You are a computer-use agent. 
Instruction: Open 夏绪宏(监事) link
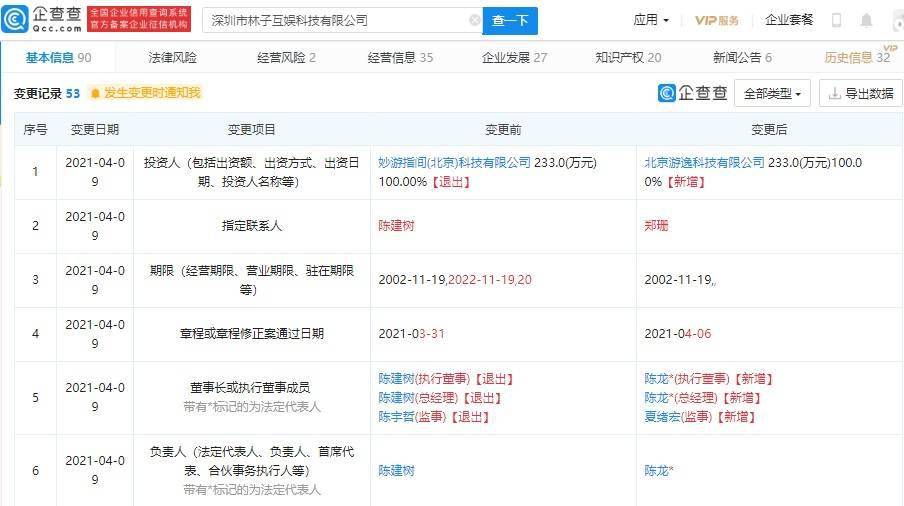678,417
